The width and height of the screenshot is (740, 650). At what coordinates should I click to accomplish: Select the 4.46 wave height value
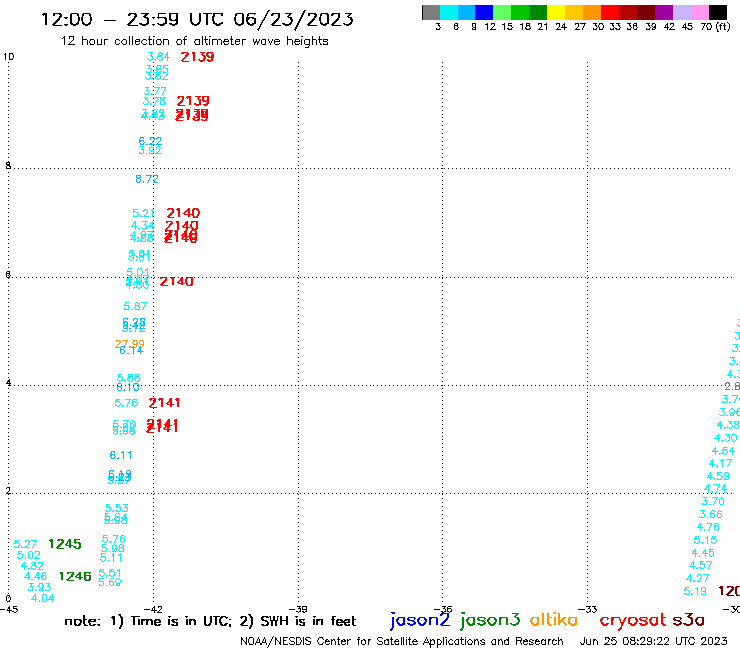35,576
